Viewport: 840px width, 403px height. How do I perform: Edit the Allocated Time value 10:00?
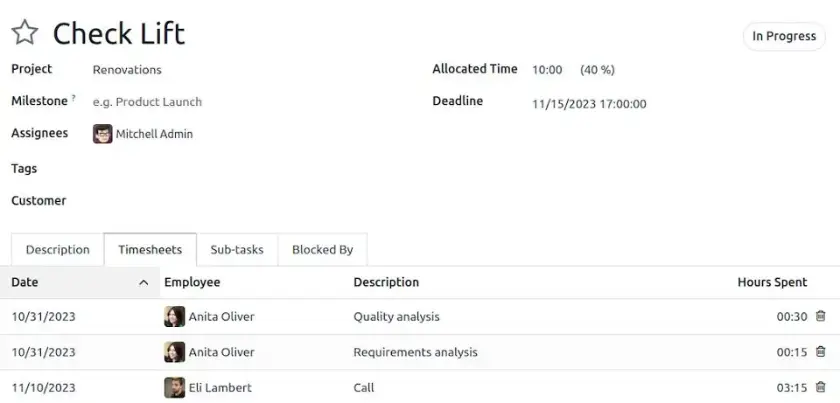(547, 70)
